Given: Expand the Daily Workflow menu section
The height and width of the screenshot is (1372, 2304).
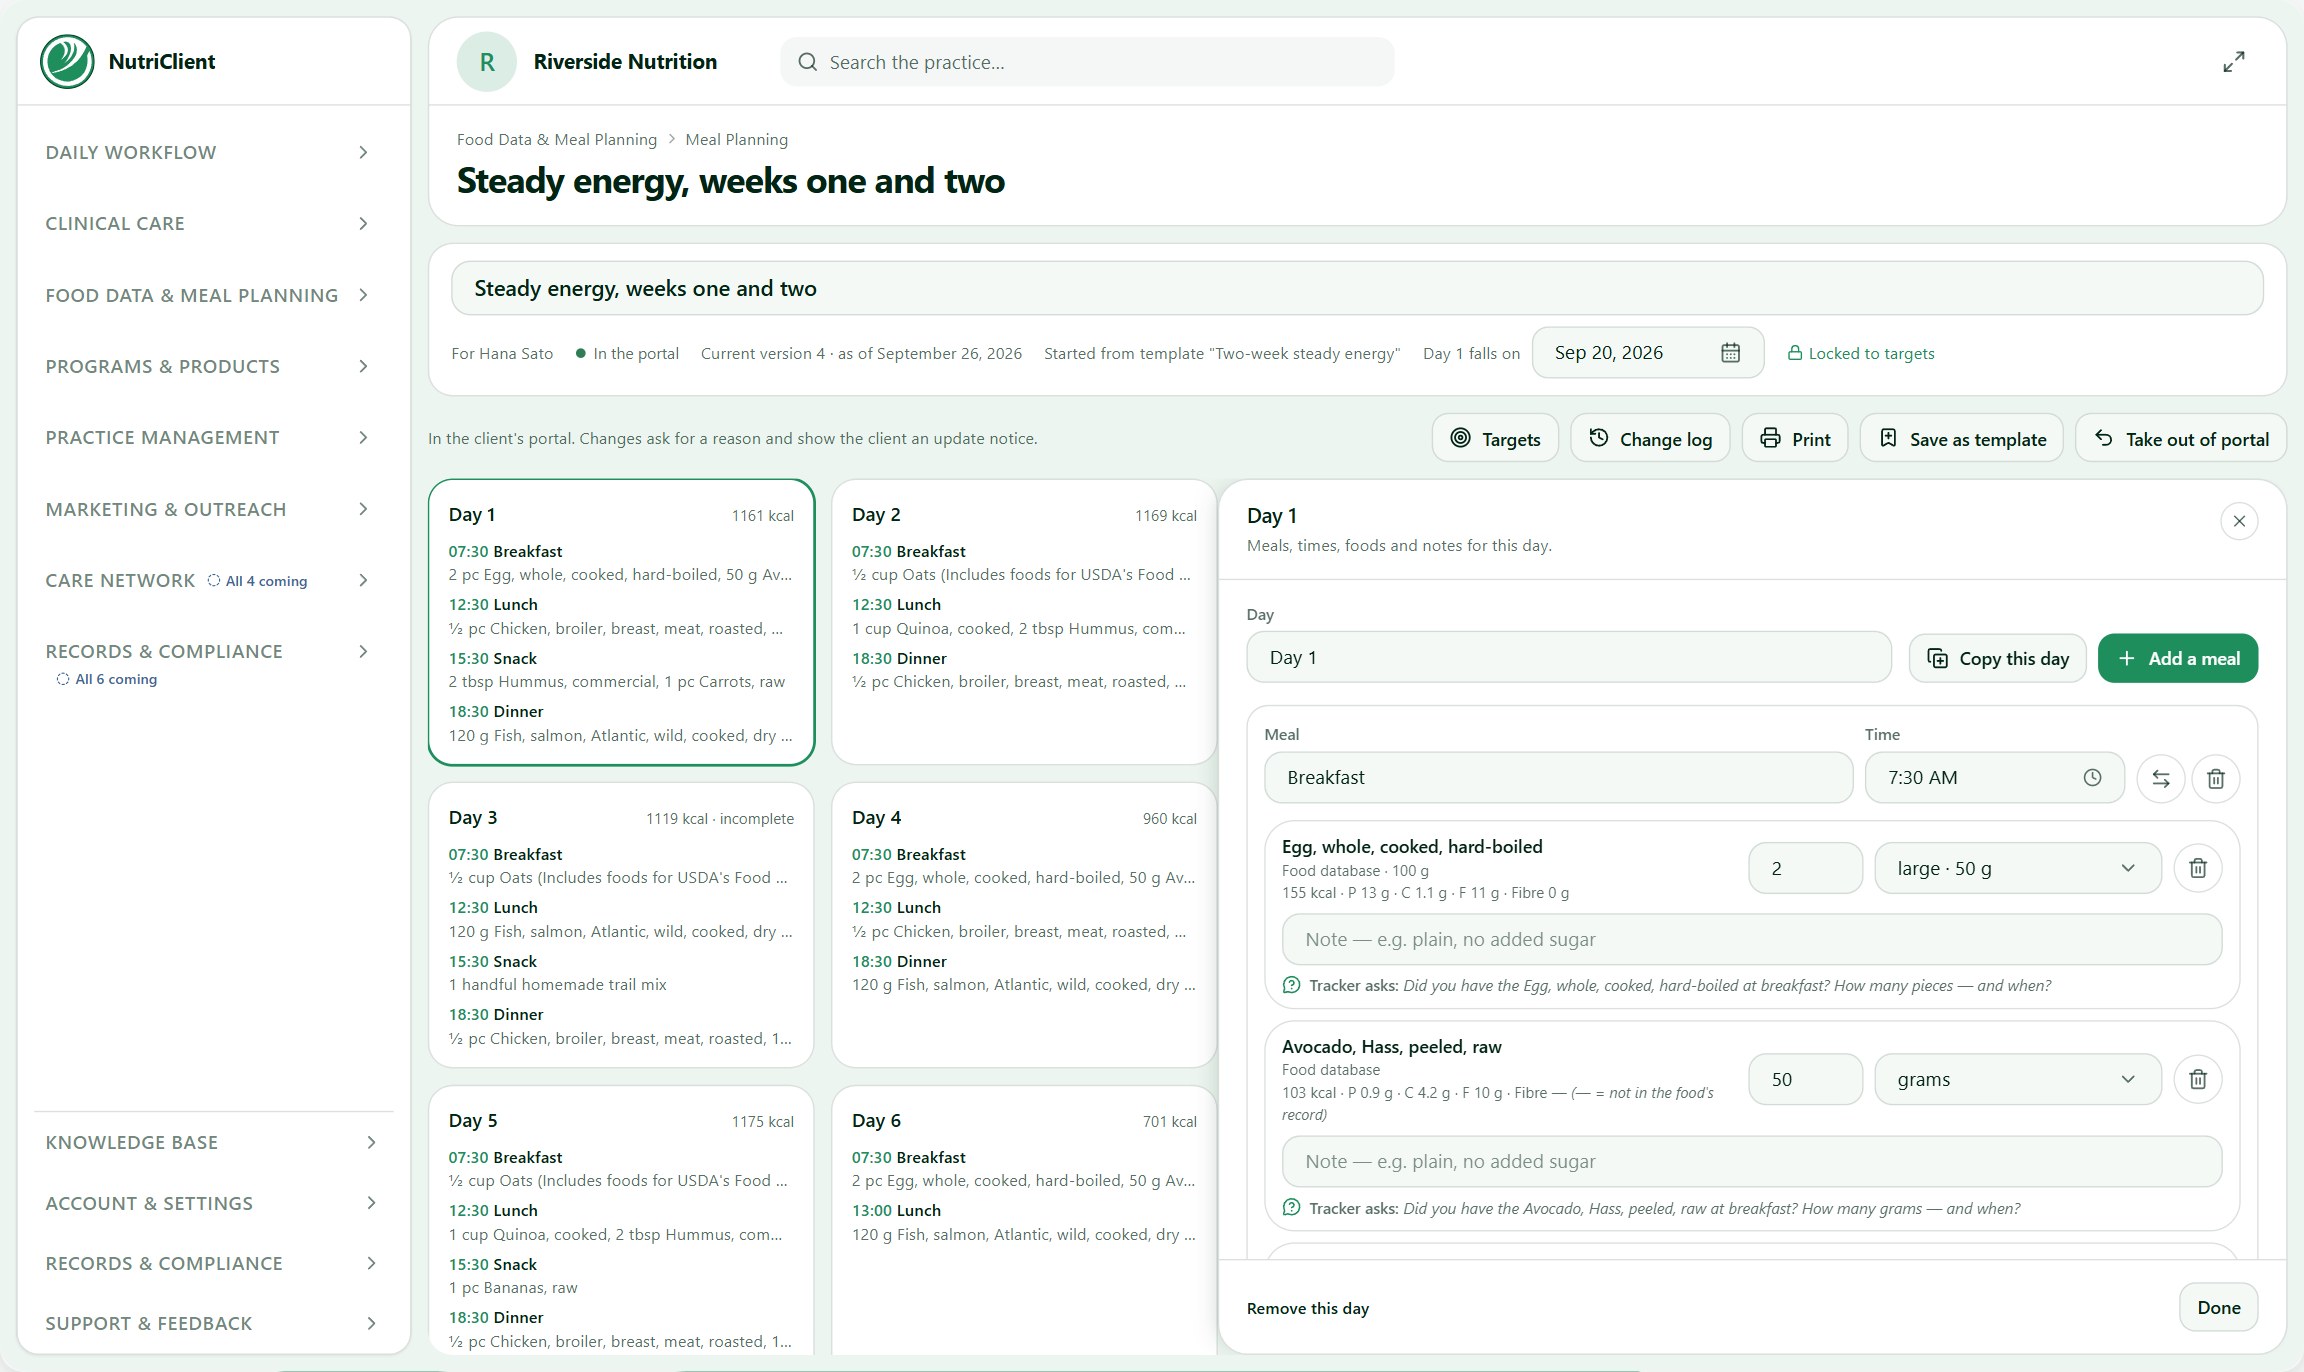Looking at the screenshot, I should (x=207, y=152).
